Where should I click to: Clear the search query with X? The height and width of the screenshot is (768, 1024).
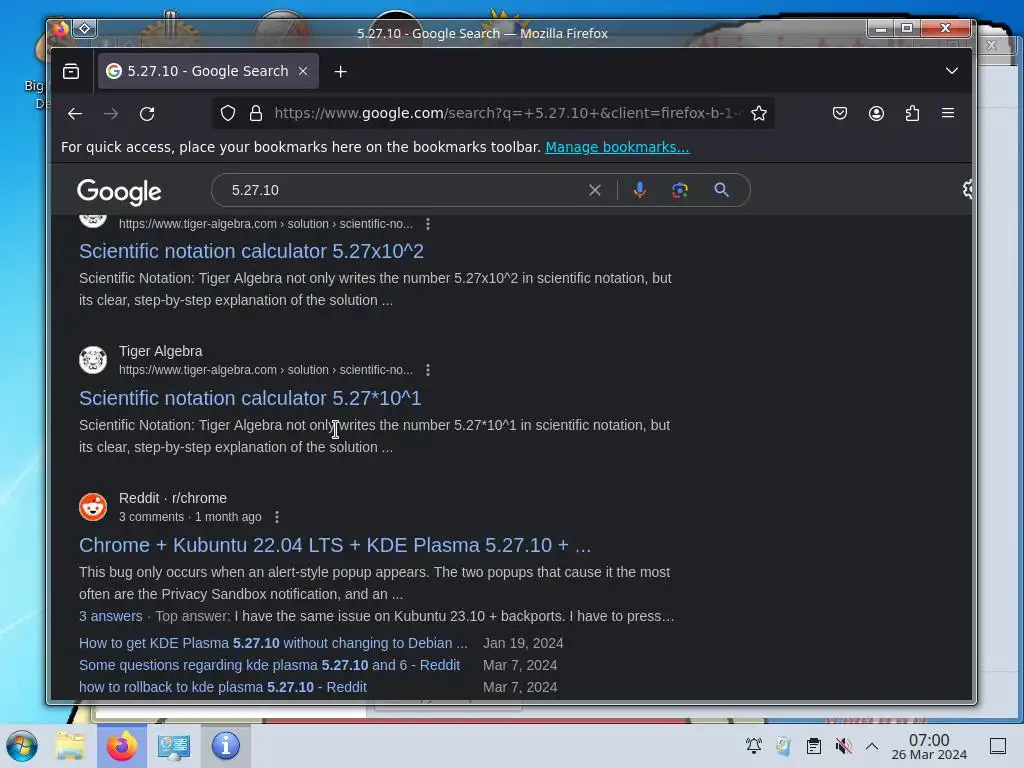tap(594, 190)
